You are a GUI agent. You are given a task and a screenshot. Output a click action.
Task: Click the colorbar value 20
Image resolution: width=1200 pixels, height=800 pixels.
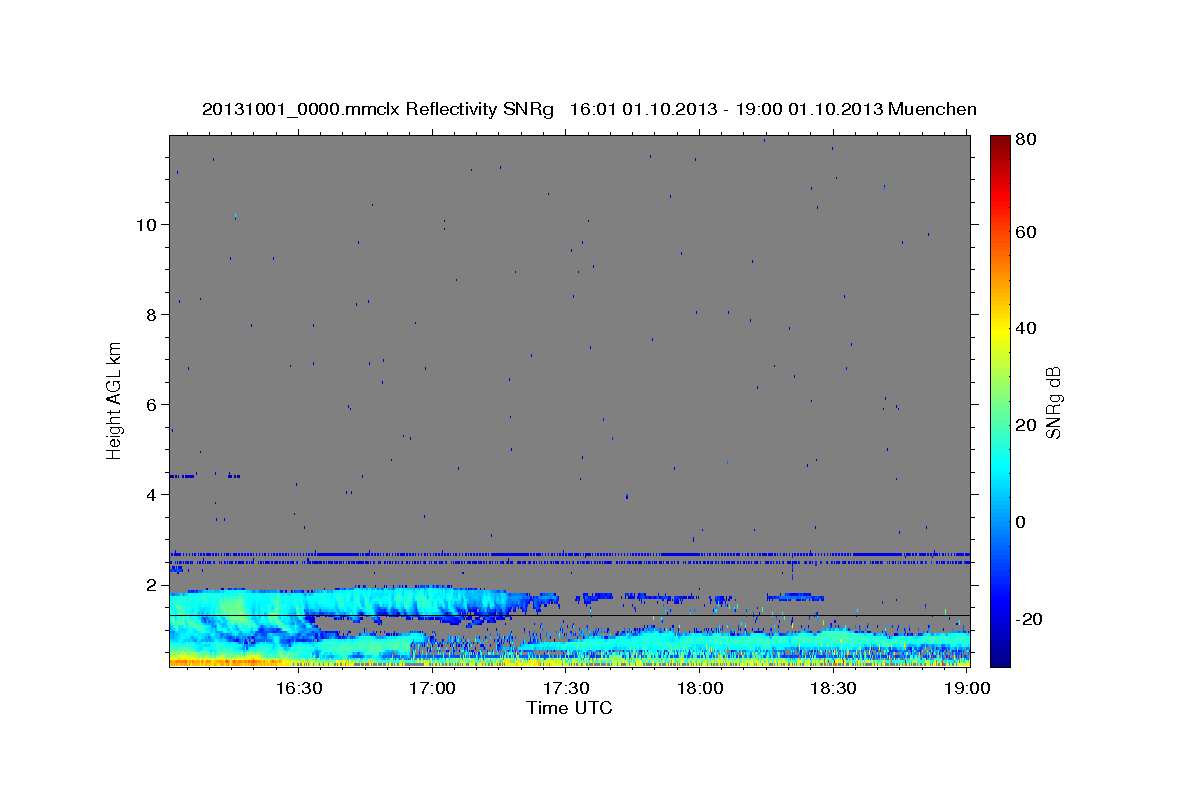1028,425
